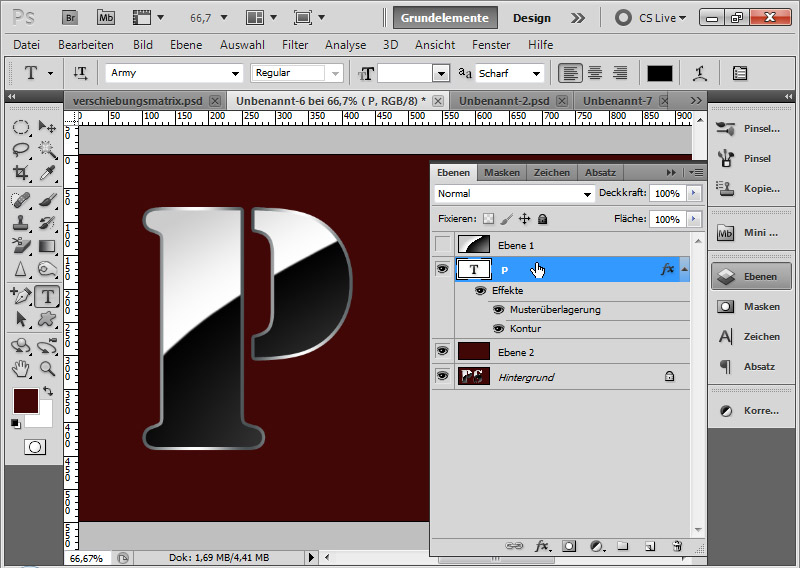Image resolution: width=800 pixels, height=568 pixels.
Task: Pick the Crop tool in toolbox
Action: click(21, 172)
